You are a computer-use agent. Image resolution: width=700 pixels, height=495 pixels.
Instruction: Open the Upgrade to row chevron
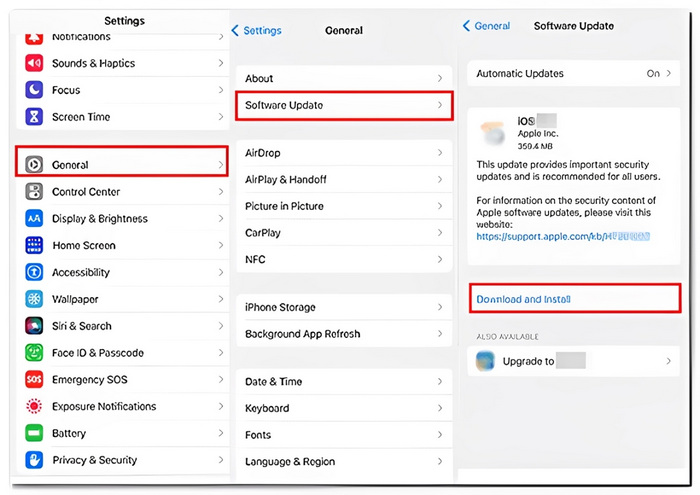point(669,361)
